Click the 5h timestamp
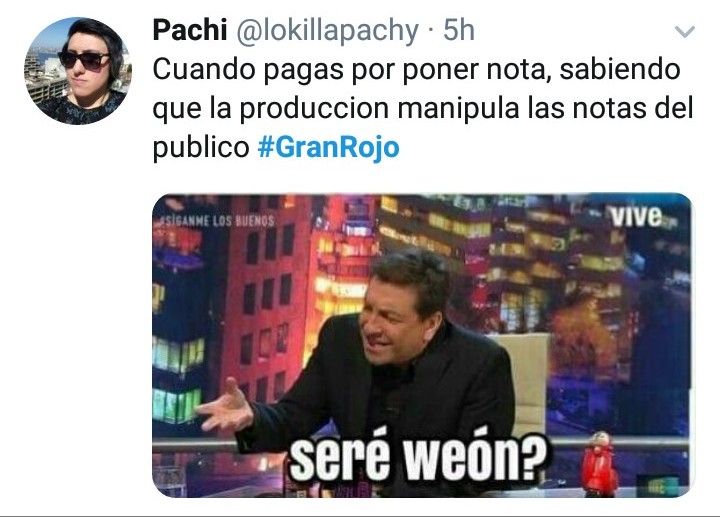The image size is (720, 517). coord(458,30)
